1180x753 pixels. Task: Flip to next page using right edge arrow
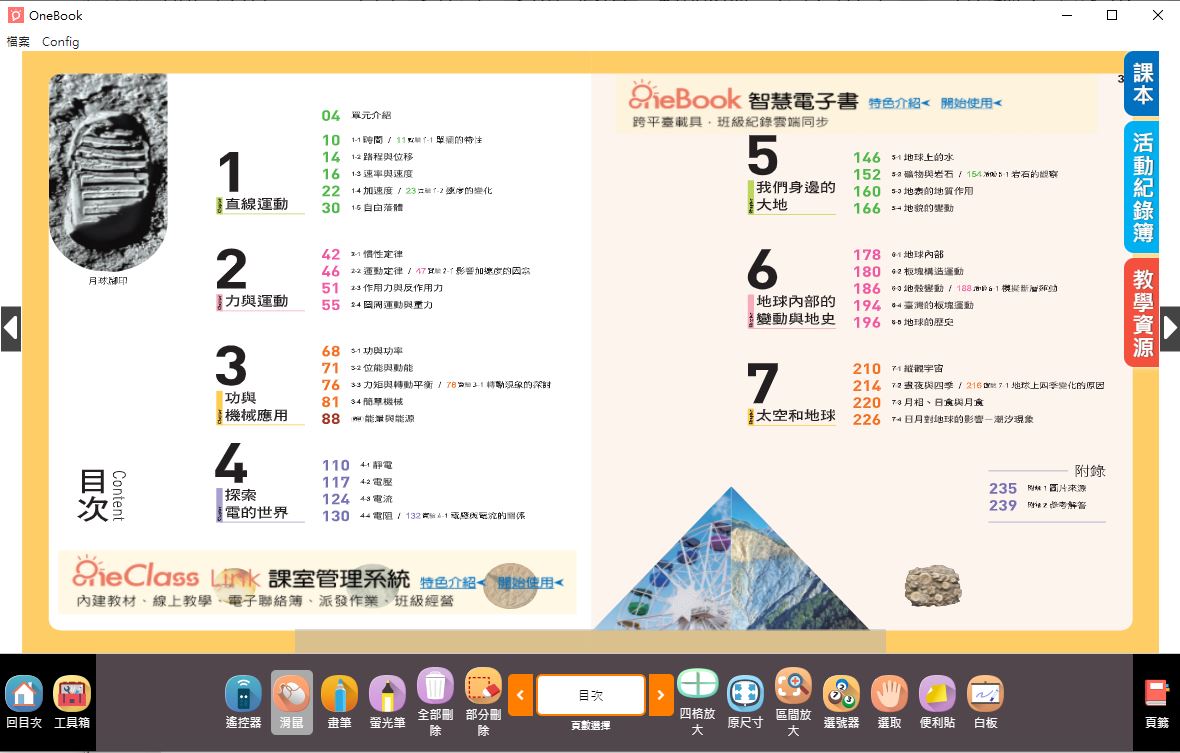click(1169, 329)
